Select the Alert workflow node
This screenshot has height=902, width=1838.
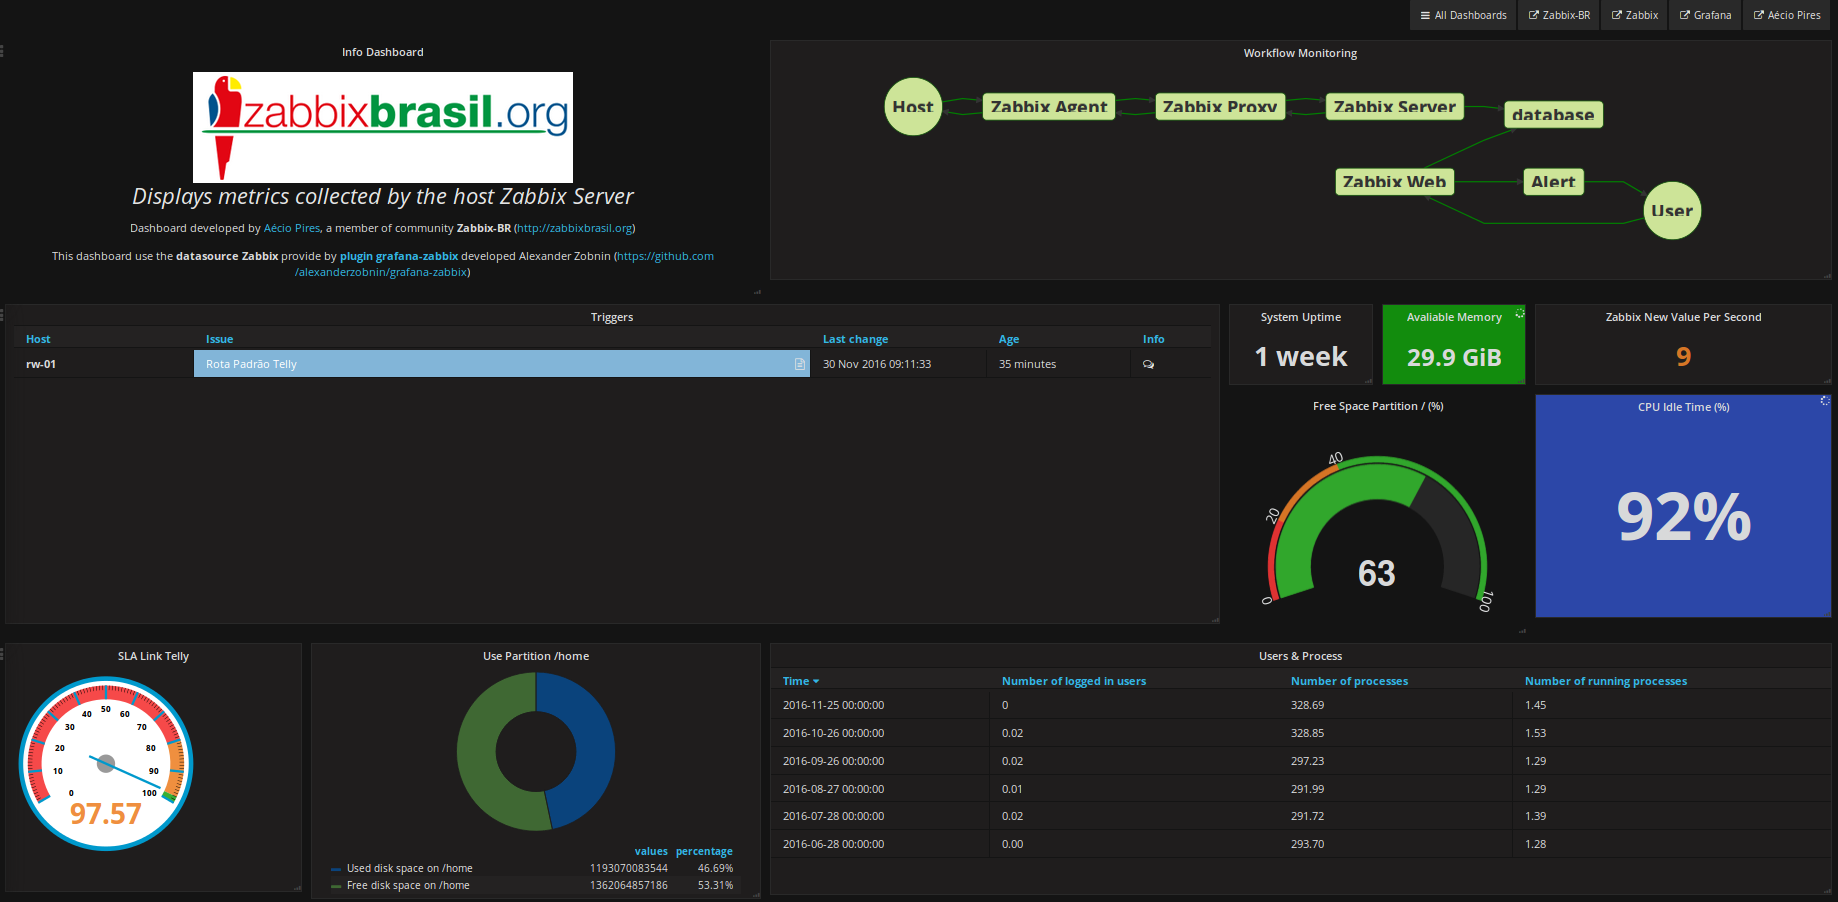(1553, 182)
